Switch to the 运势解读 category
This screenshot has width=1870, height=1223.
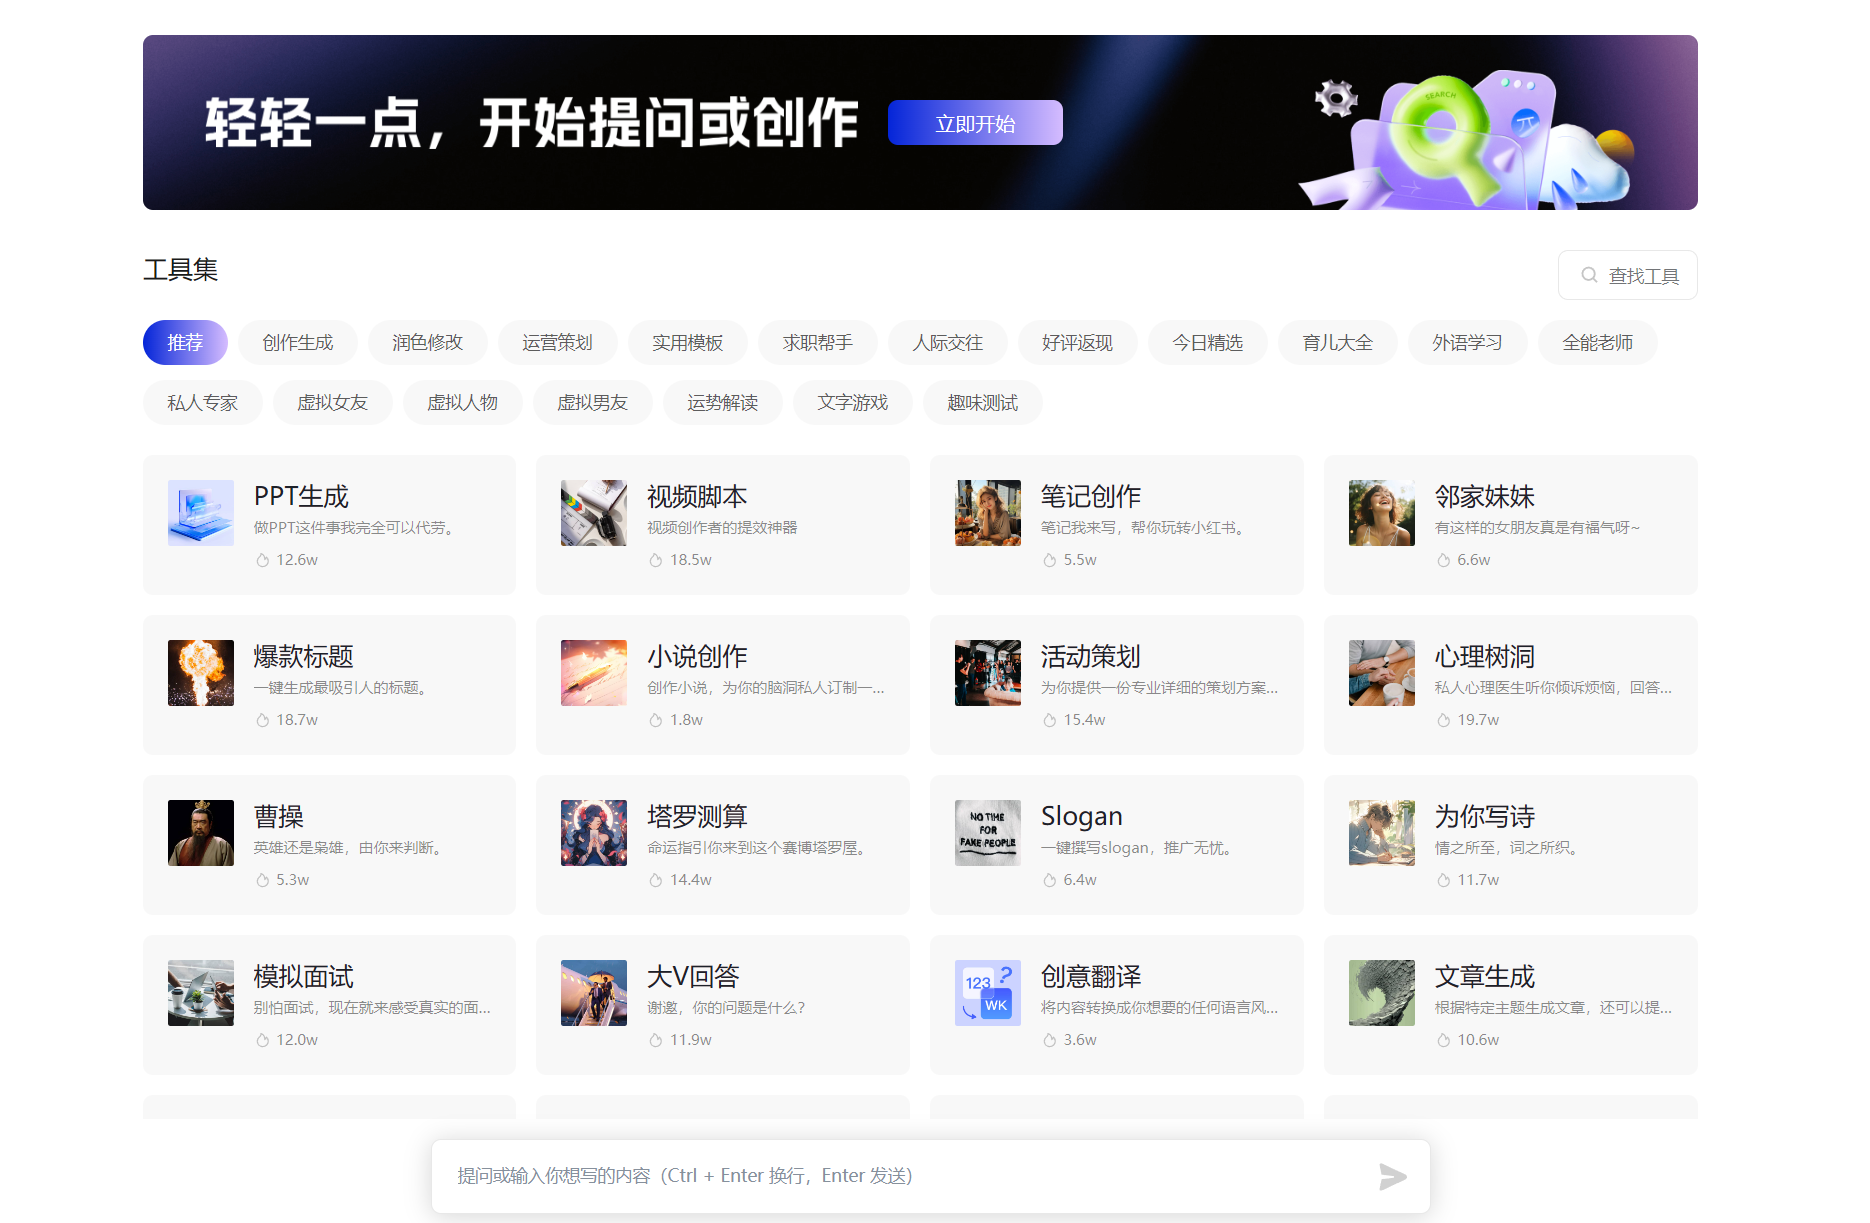[723, 403]
